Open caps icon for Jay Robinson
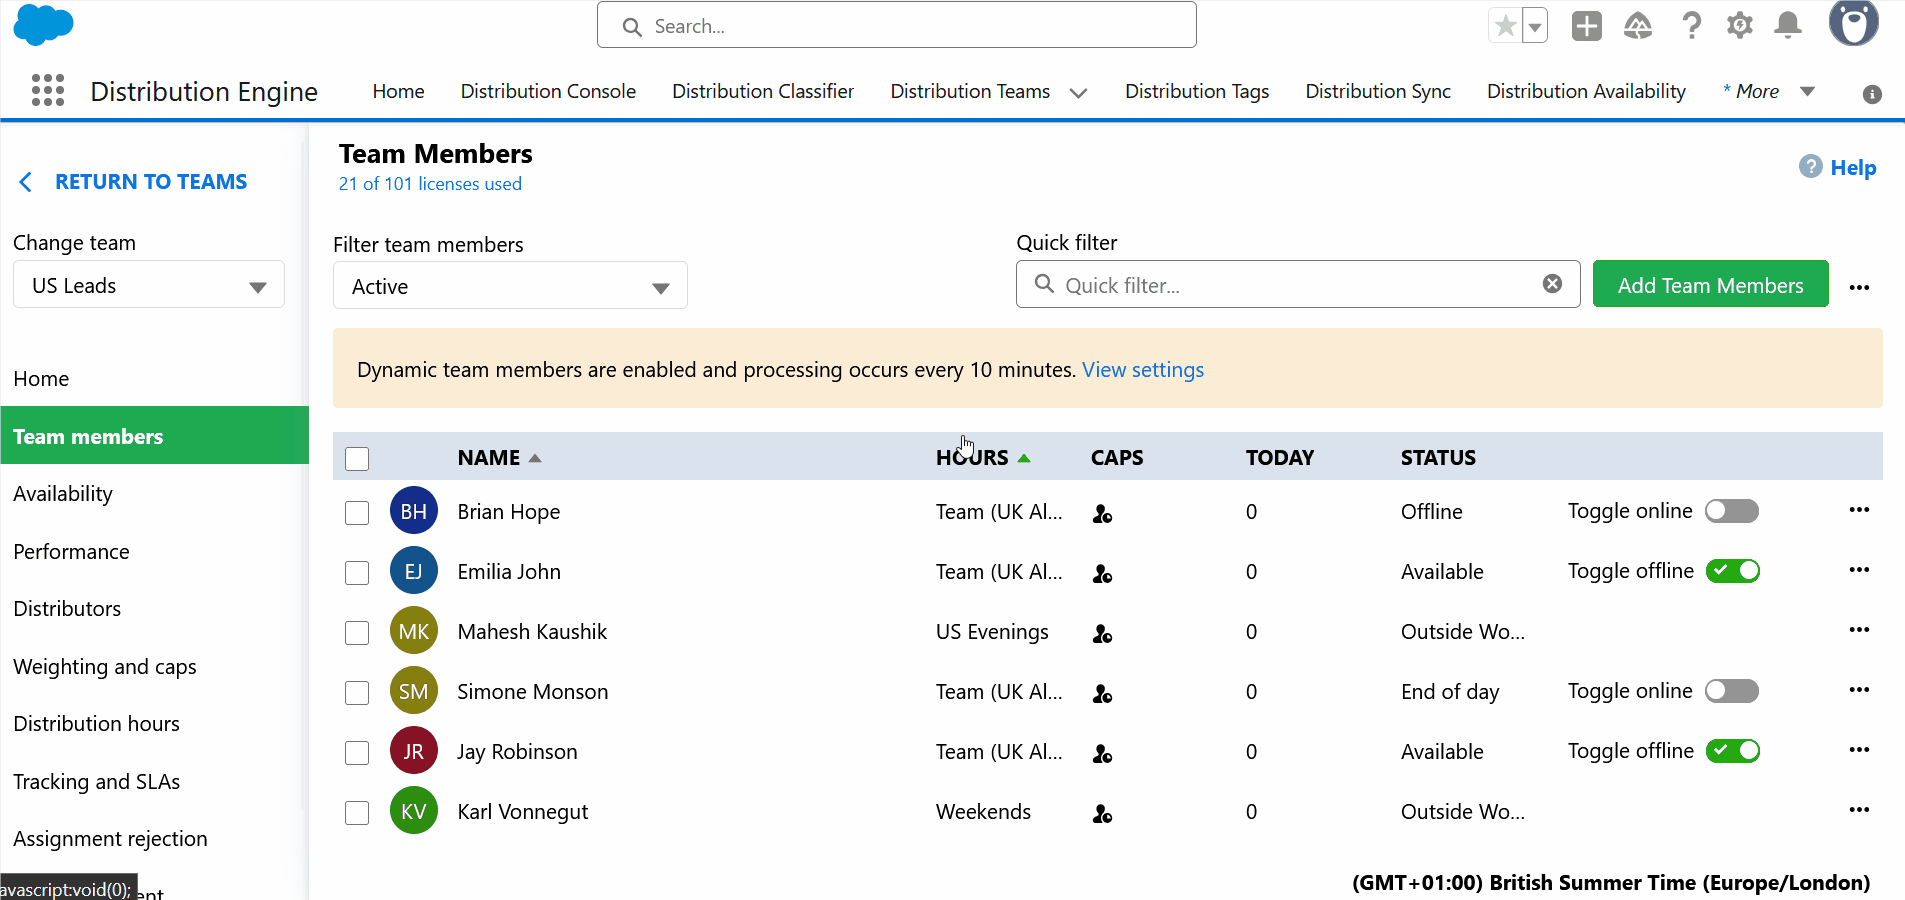The image size is (1905, 900). pos(1103,754)
